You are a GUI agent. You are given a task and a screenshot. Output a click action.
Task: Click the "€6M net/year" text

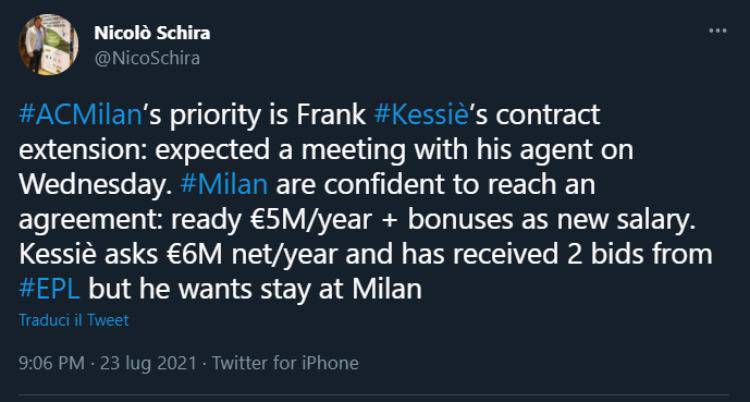(229, 255)
